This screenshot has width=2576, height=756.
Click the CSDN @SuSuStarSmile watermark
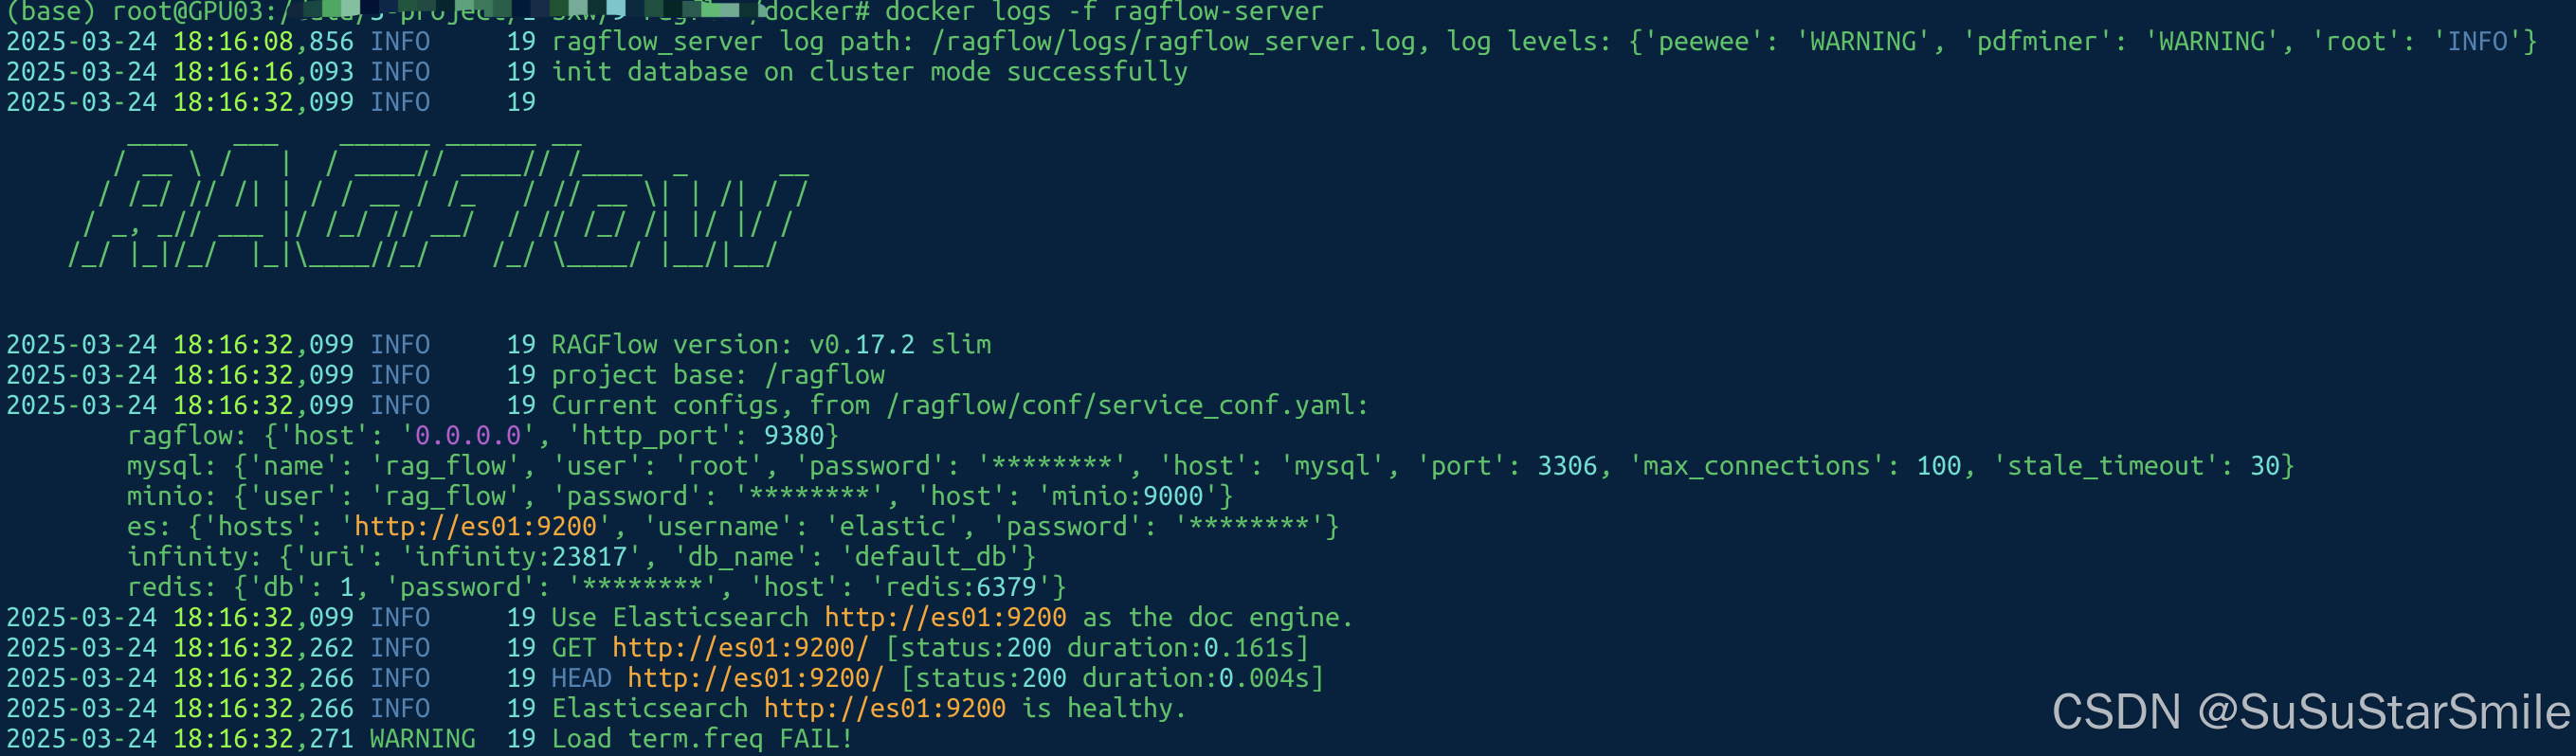click(x=2311, y=712)
